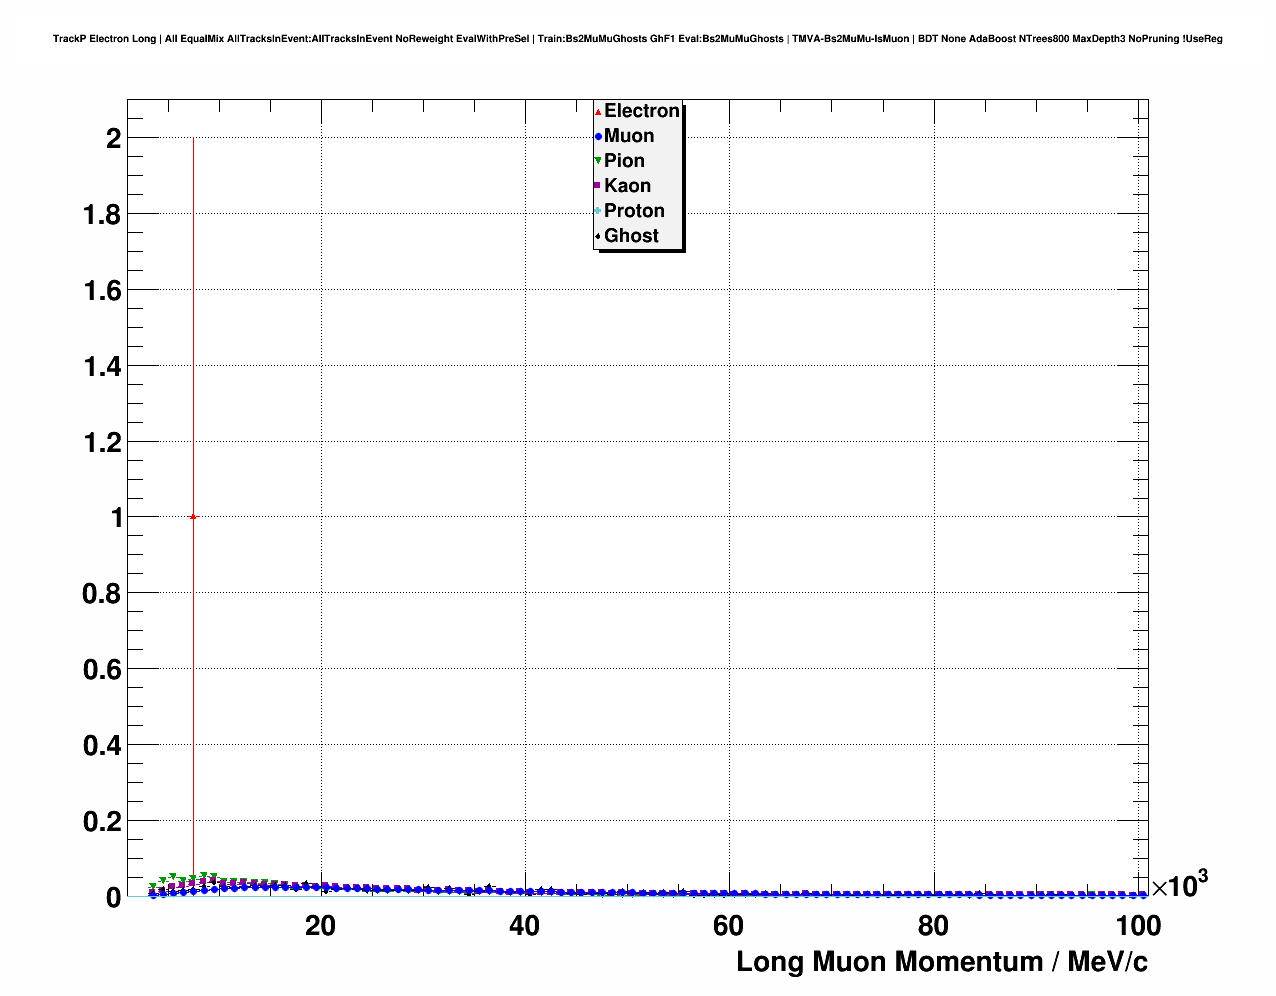Select the Muon legend label
The height and width of the screenshot is (996, 1276).
pyautogui.click(x=629, y=136)
